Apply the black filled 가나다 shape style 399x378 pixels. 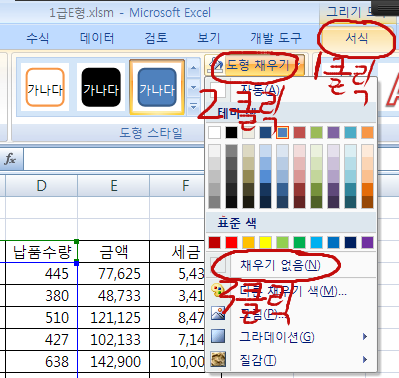101,87
